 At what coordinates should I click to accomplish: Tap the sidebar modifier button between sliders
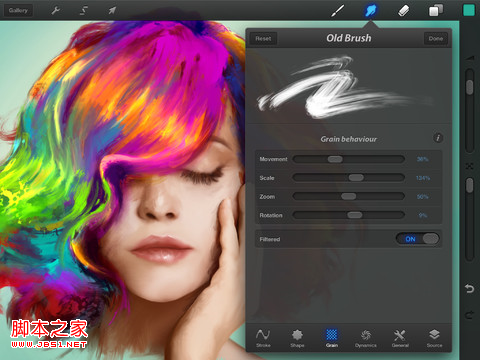pyautogui.click(x=469, y=166)
